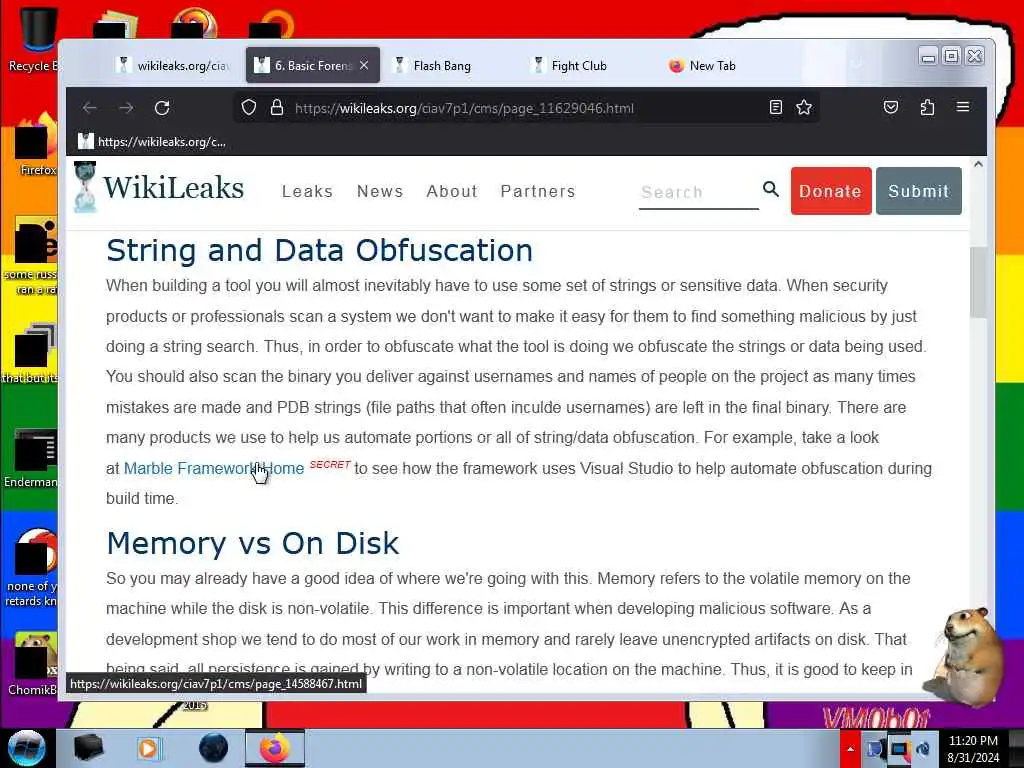Click the vertical scrollbar thumb
This screenshot has width=1024, height=768.
pos(978,282)
